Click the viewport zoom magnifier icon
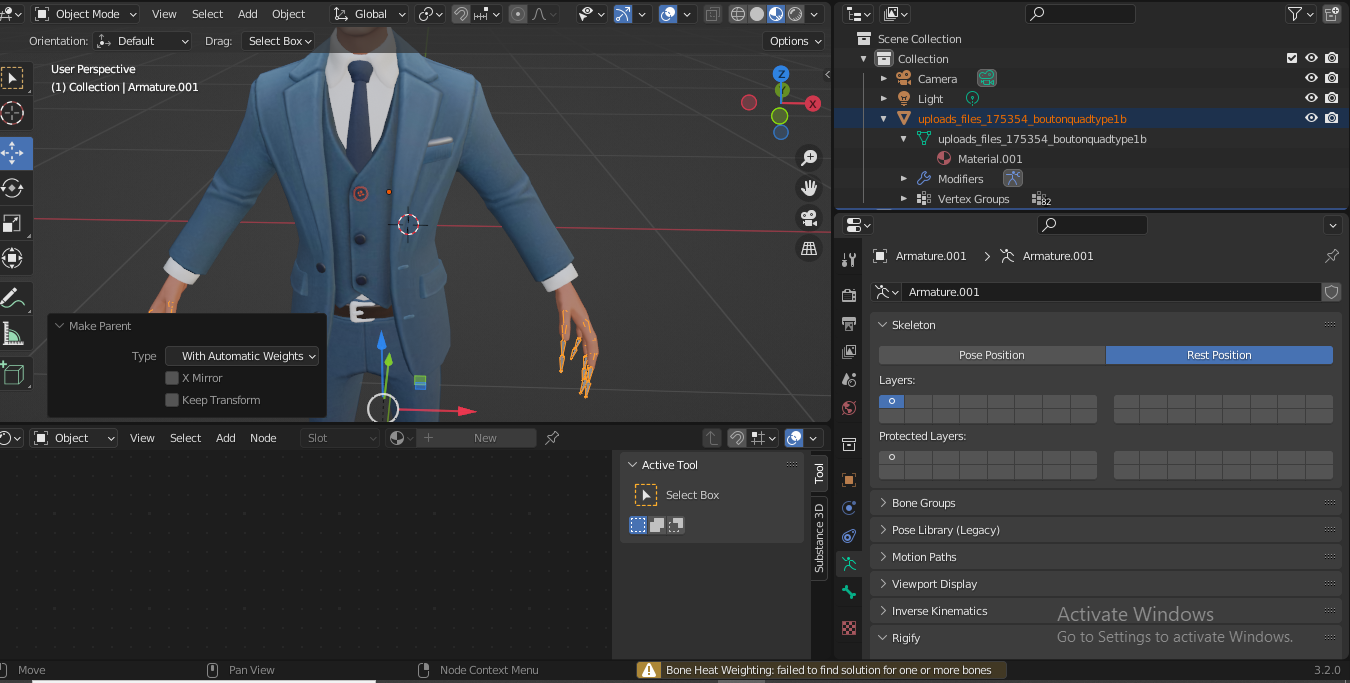The width and height of the screenshot is (1350, 683). coord(809,157)
